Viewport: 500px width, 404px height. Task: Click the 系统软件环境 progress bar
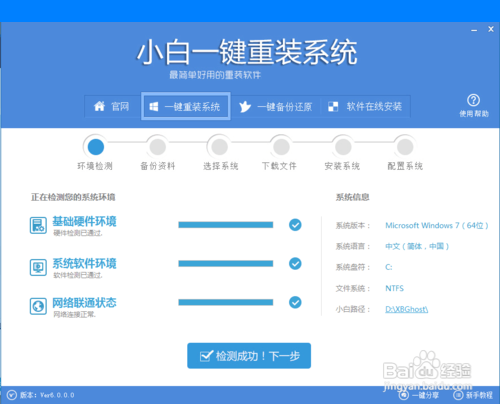pyautogui.click(x=226, y=264)
